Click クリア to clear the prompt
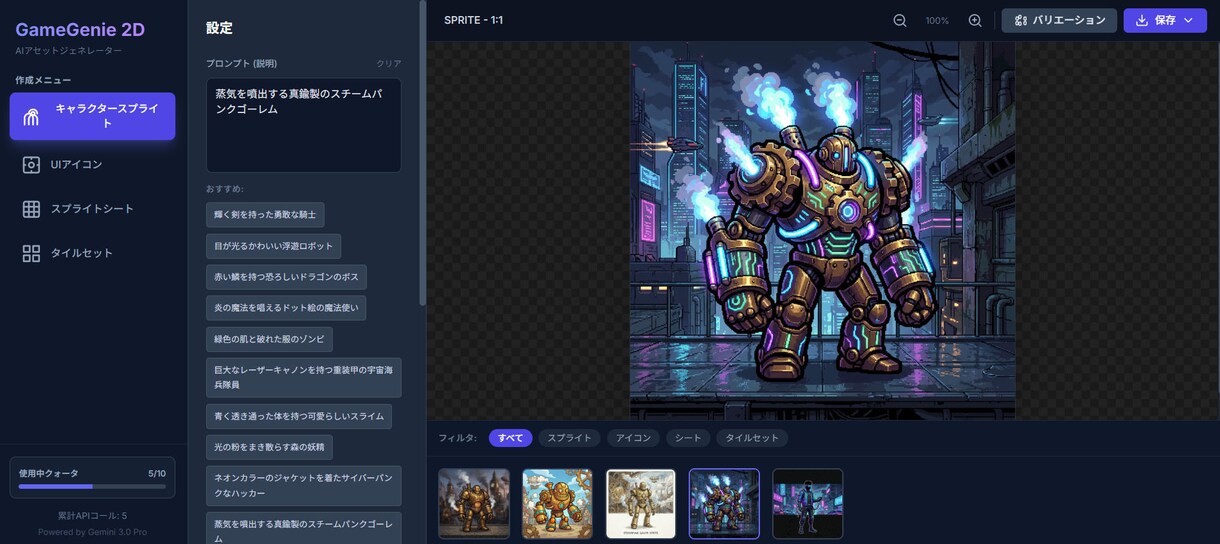 point(388,63)
